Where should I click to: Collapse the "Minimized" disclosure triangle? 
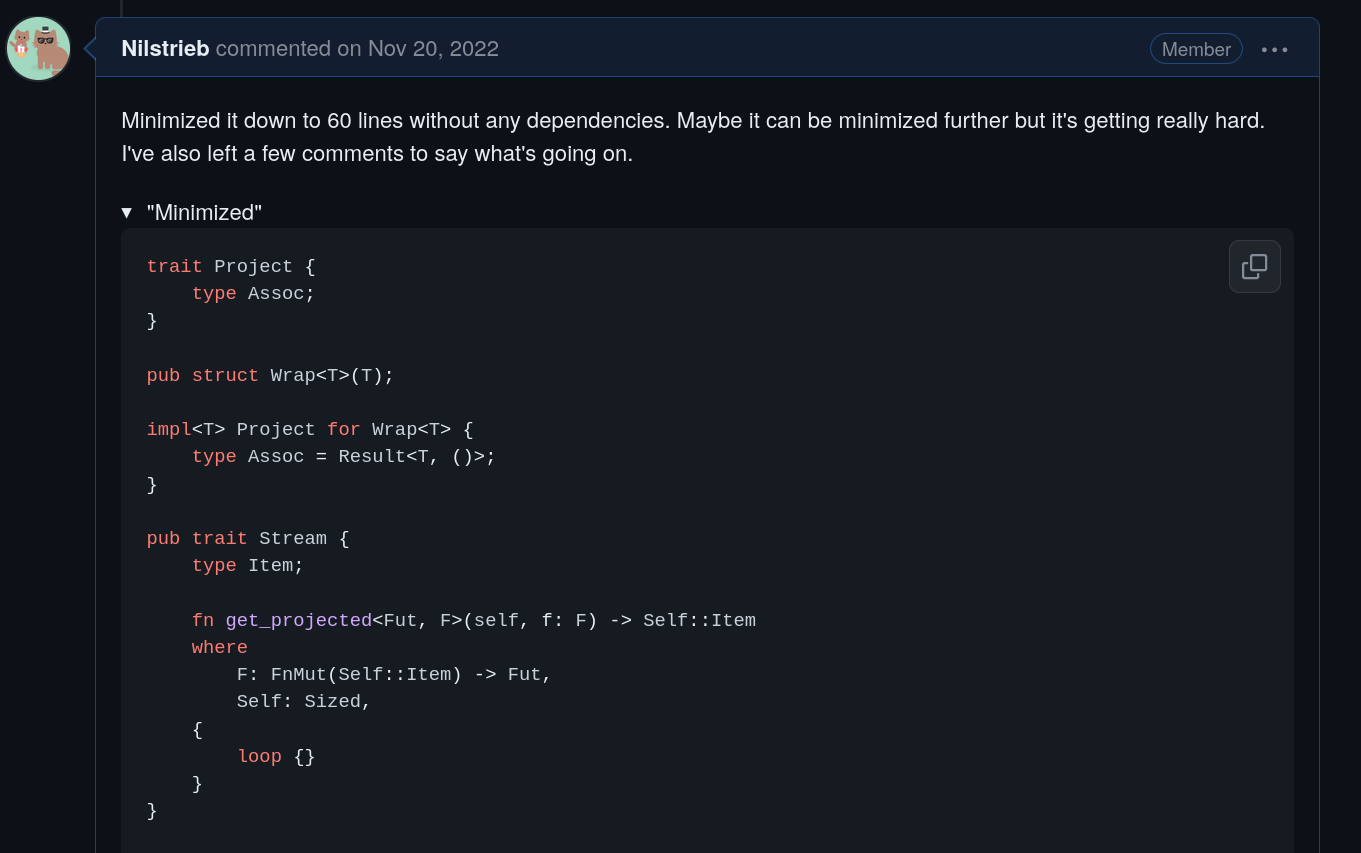coord(127,213)
